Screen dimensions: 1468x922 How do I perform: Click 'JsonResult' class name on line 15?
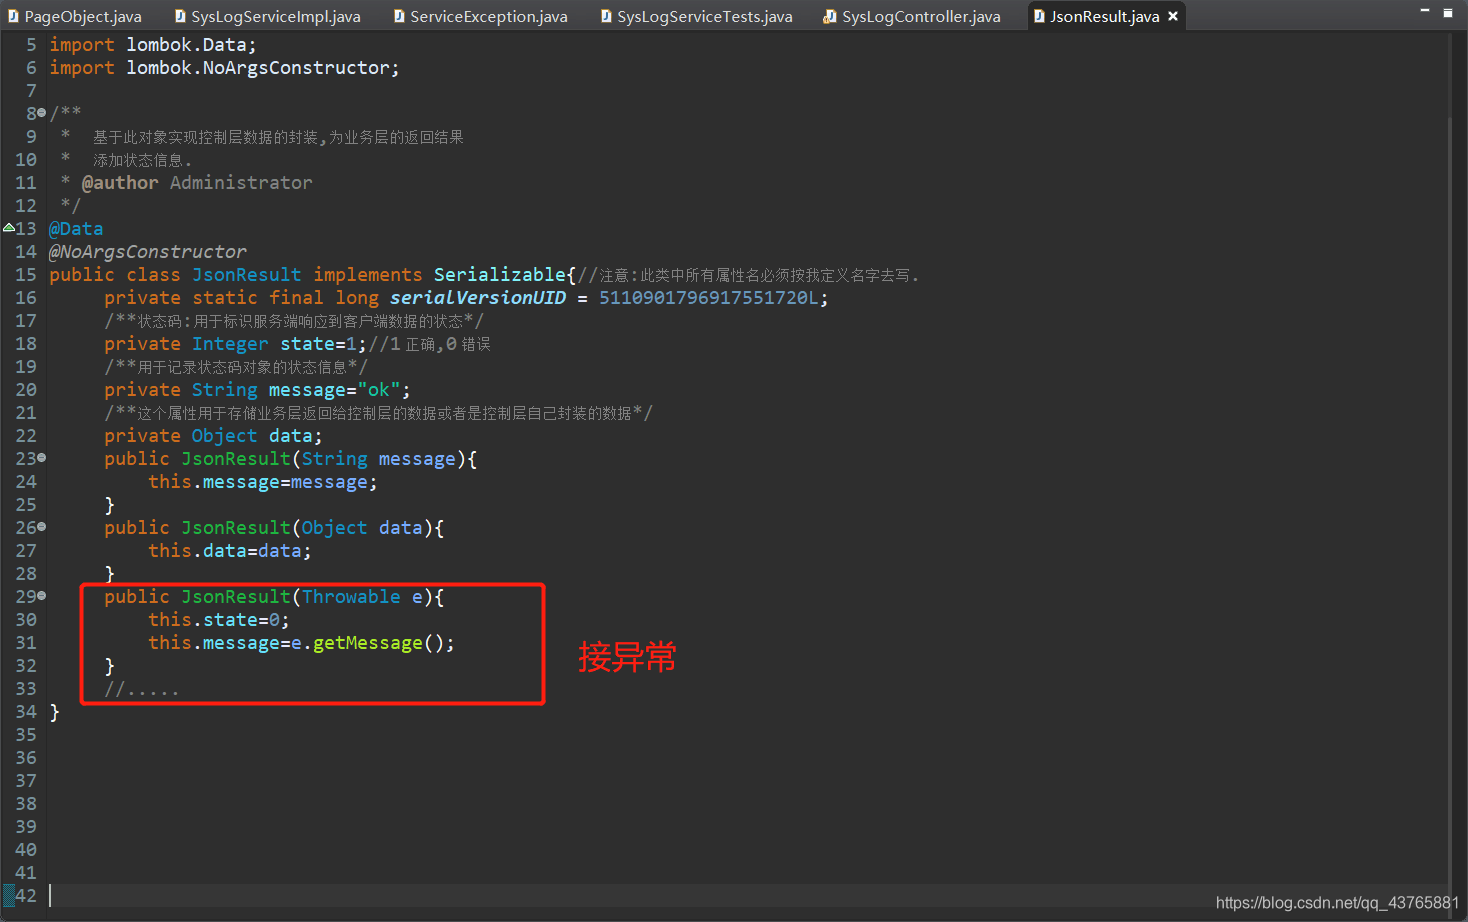(x=246, y=275)
